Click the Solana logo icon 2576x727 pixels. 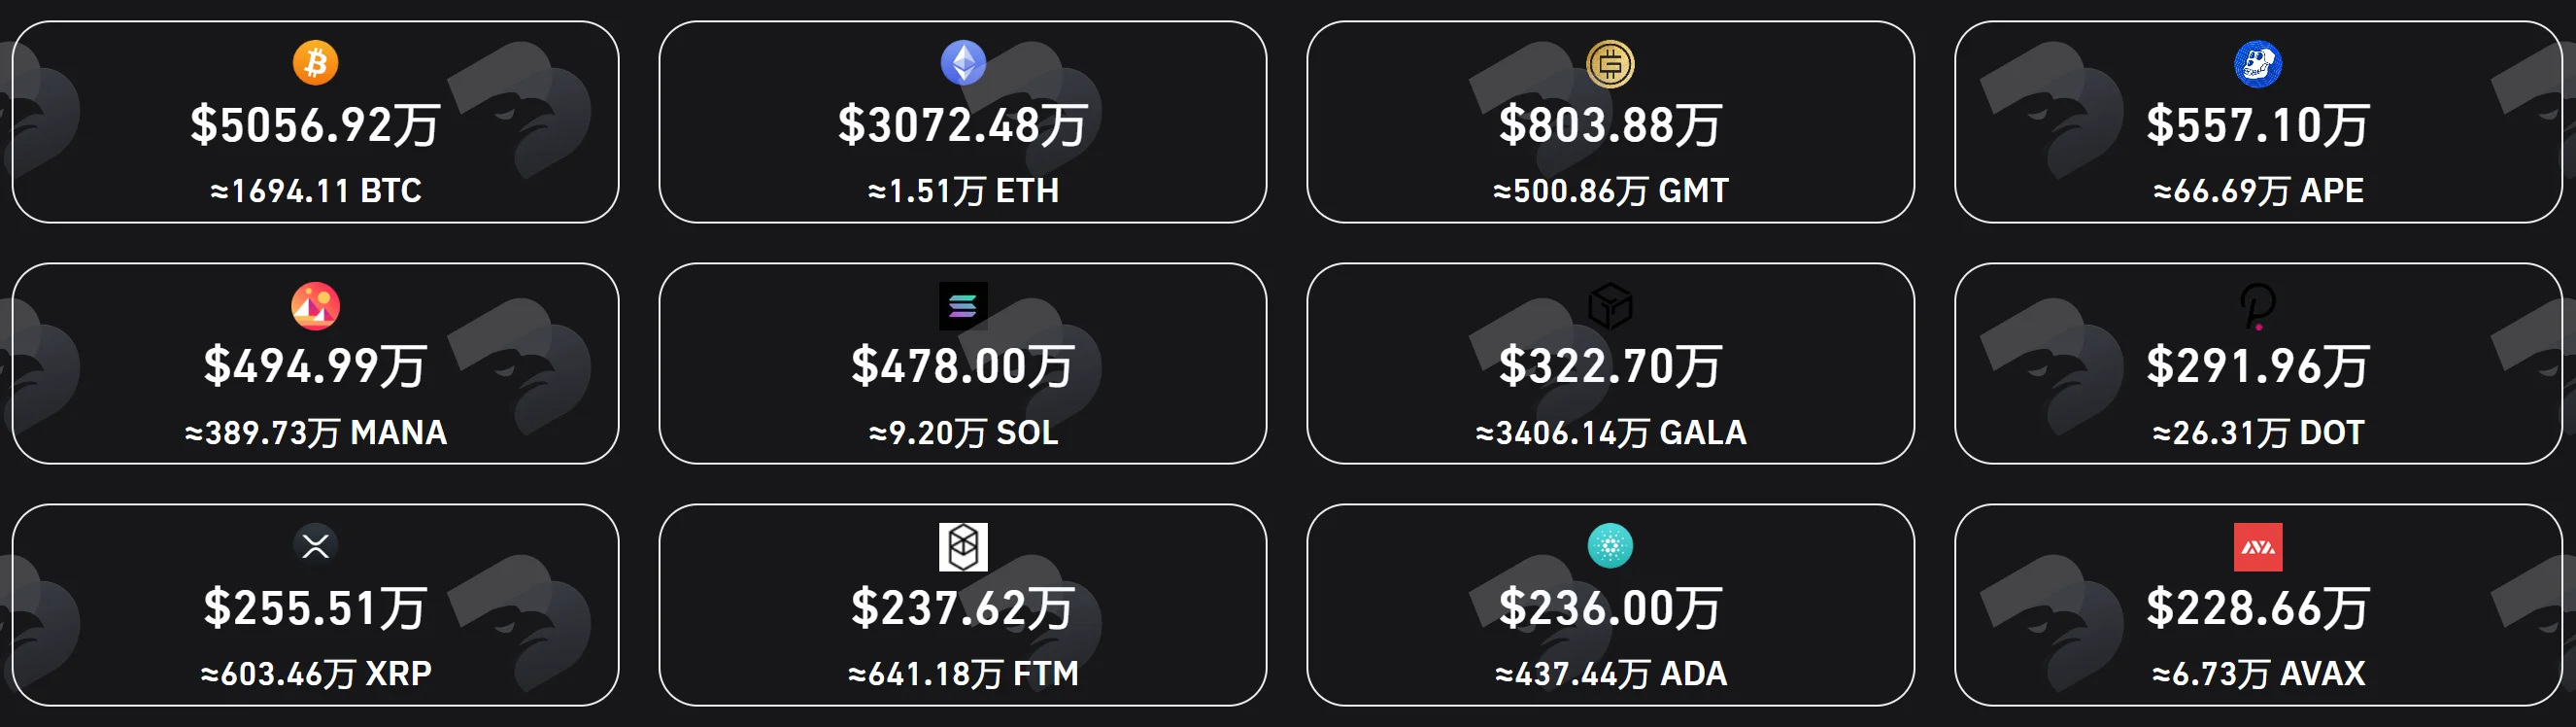(x=963, y=305)
